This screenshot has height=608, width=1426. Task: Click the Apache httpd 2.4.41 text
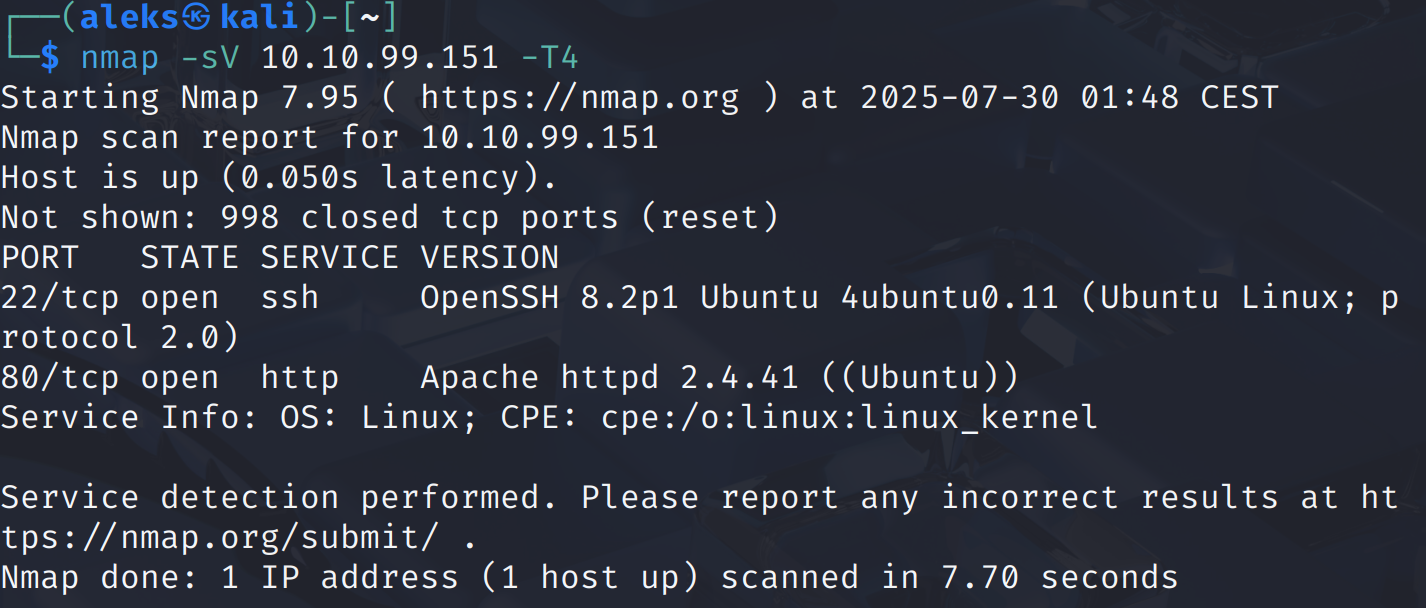point(610,378)
